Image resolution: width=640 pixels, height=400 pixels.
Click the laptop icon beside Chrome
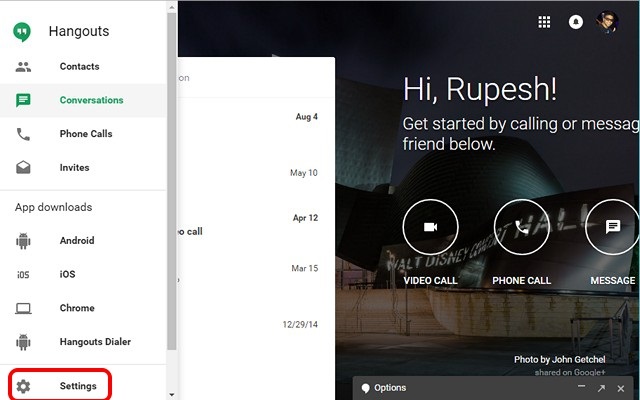tap(23, 309)
